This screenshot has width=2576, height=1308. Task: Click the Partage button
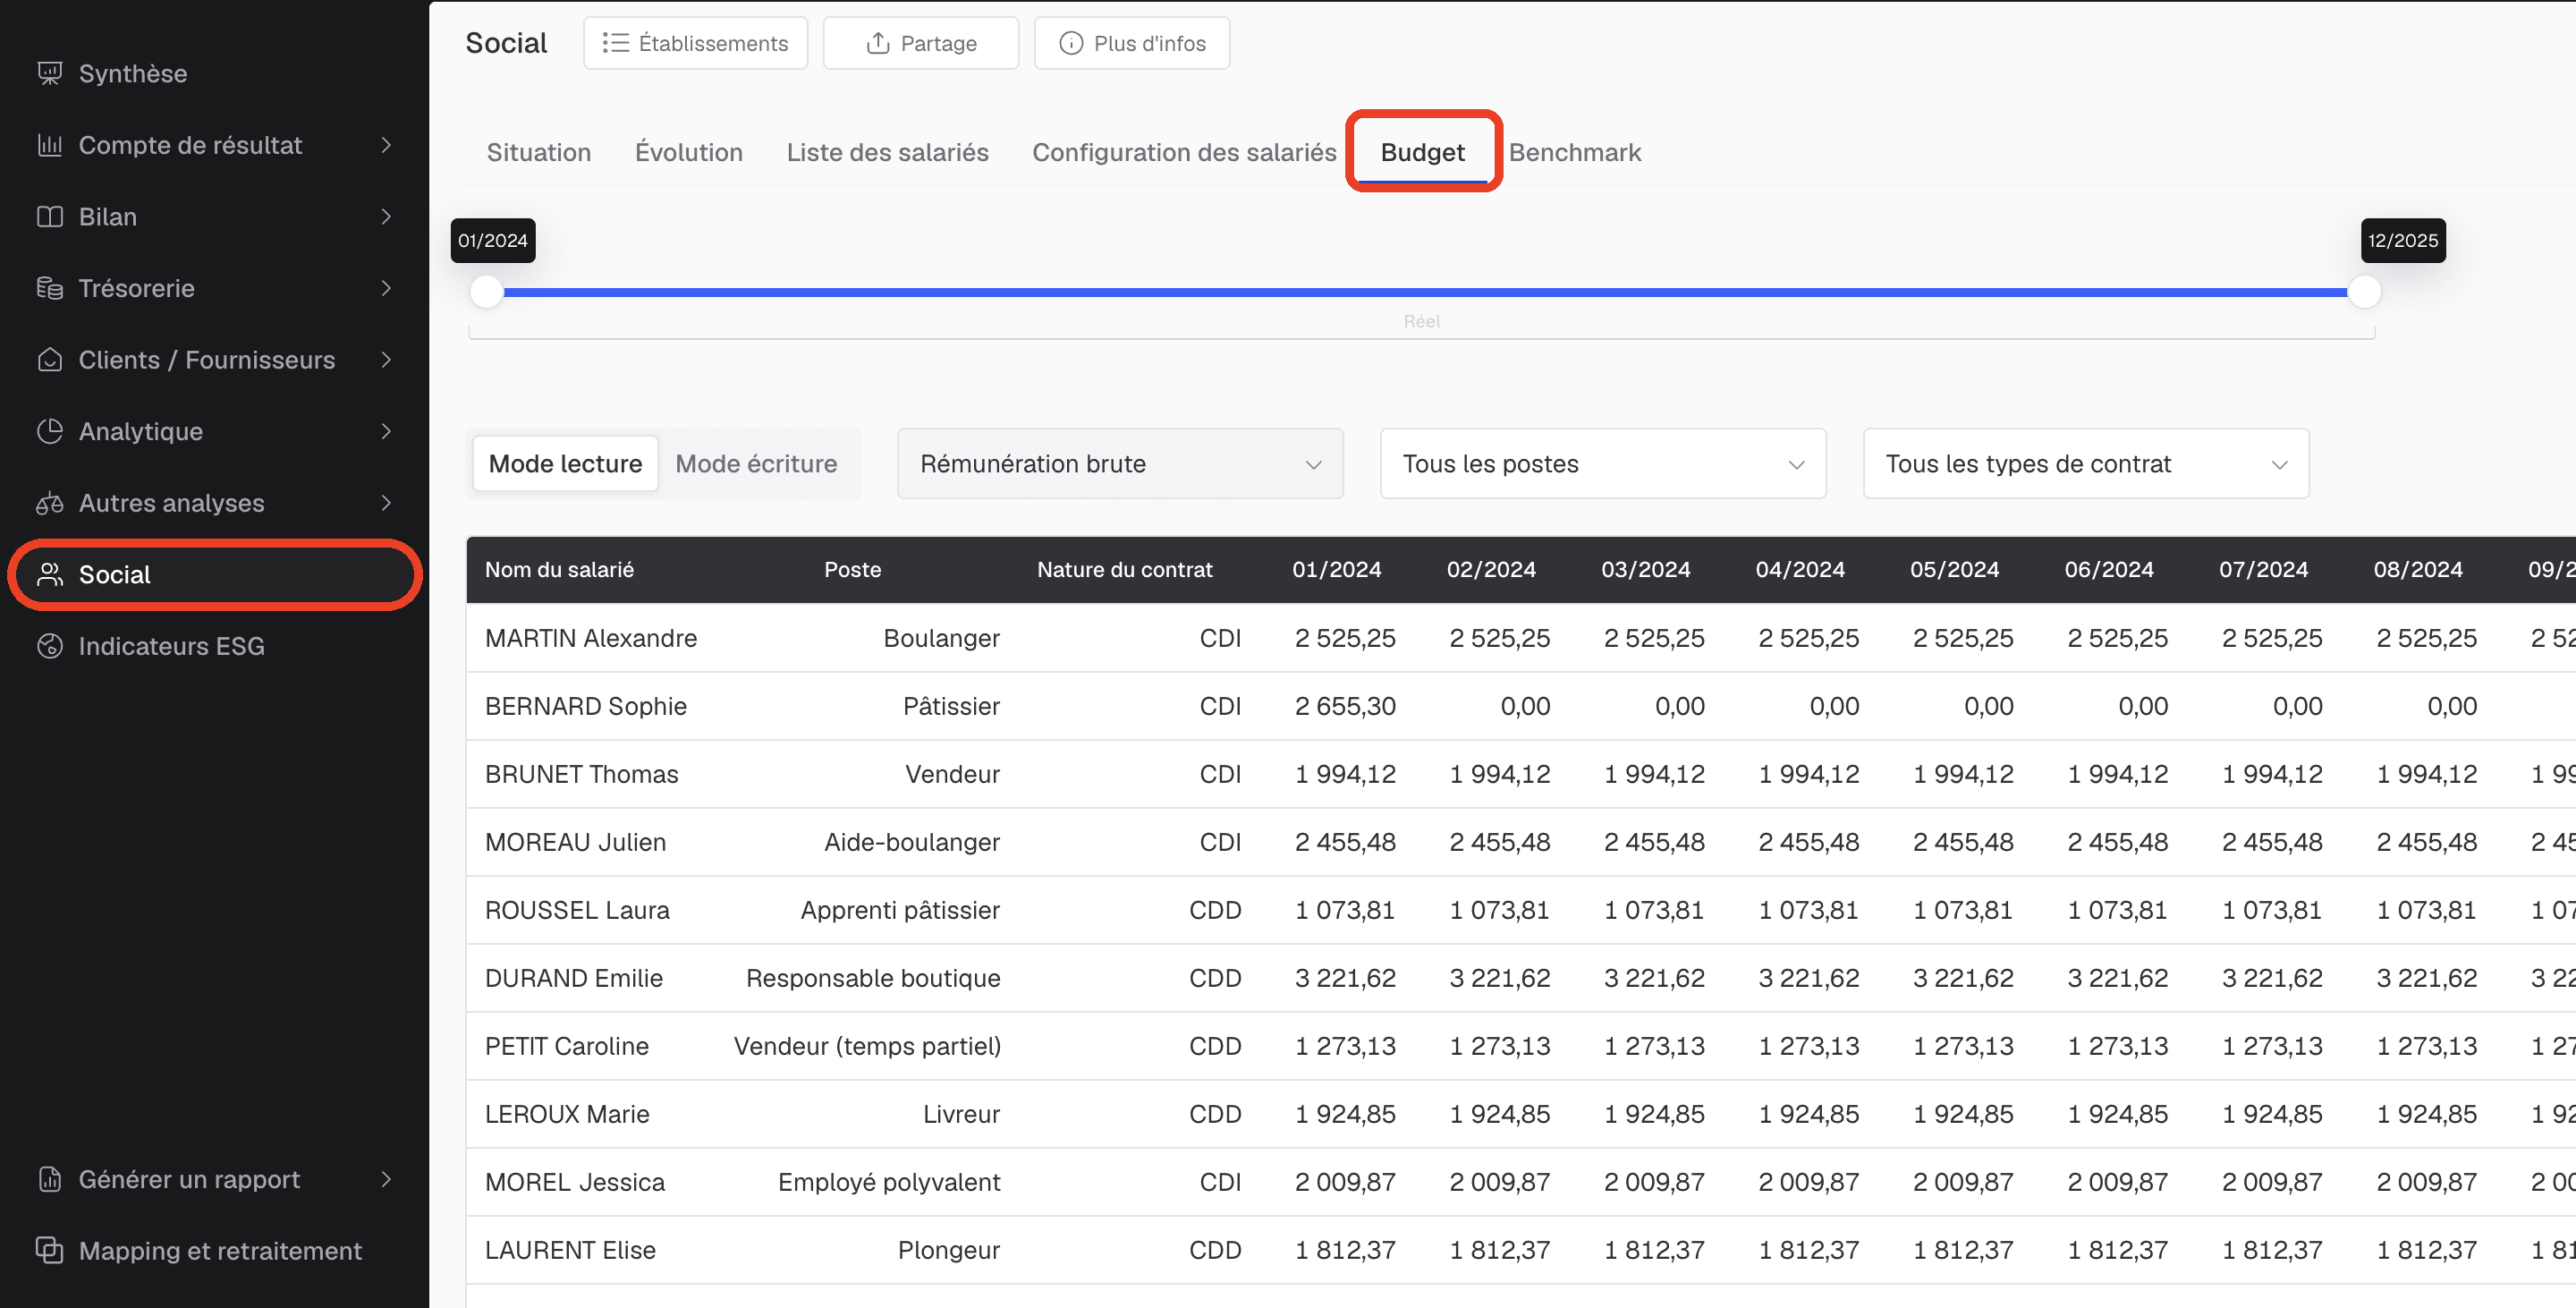[920, 43]
